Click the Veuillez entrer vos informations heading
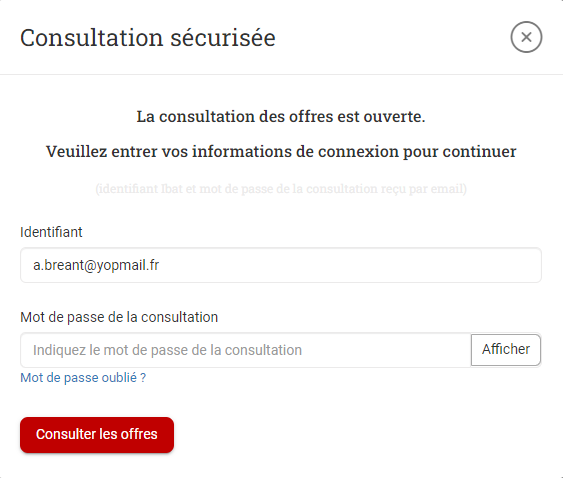 [x=281, y=151]
